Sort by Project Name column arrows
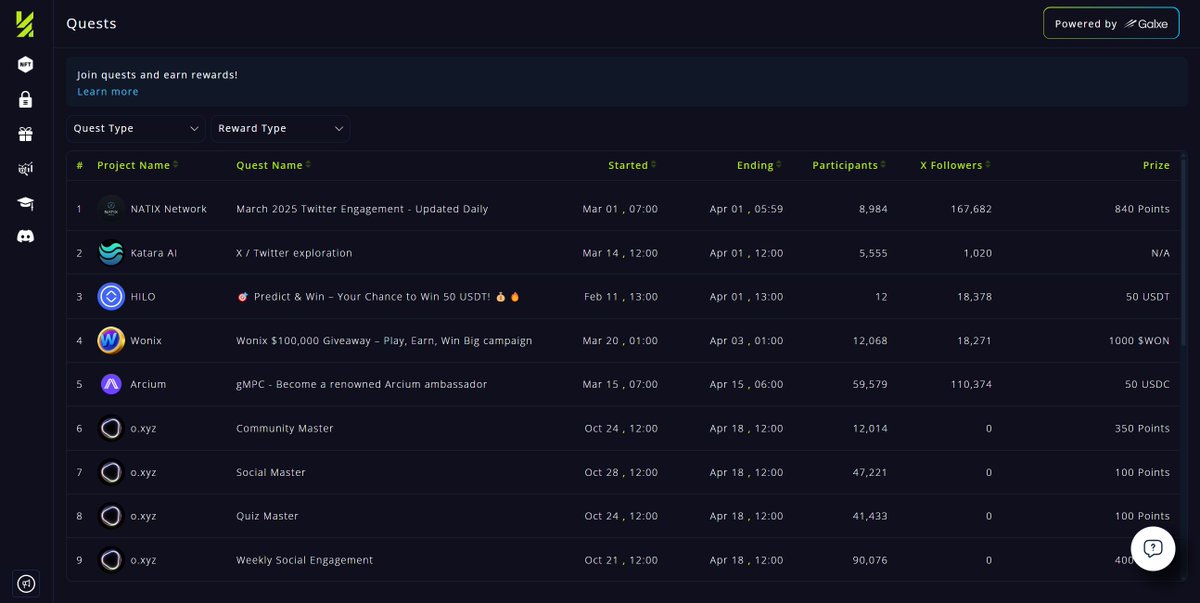The image size is (1200, 603). tap(176, 165)
